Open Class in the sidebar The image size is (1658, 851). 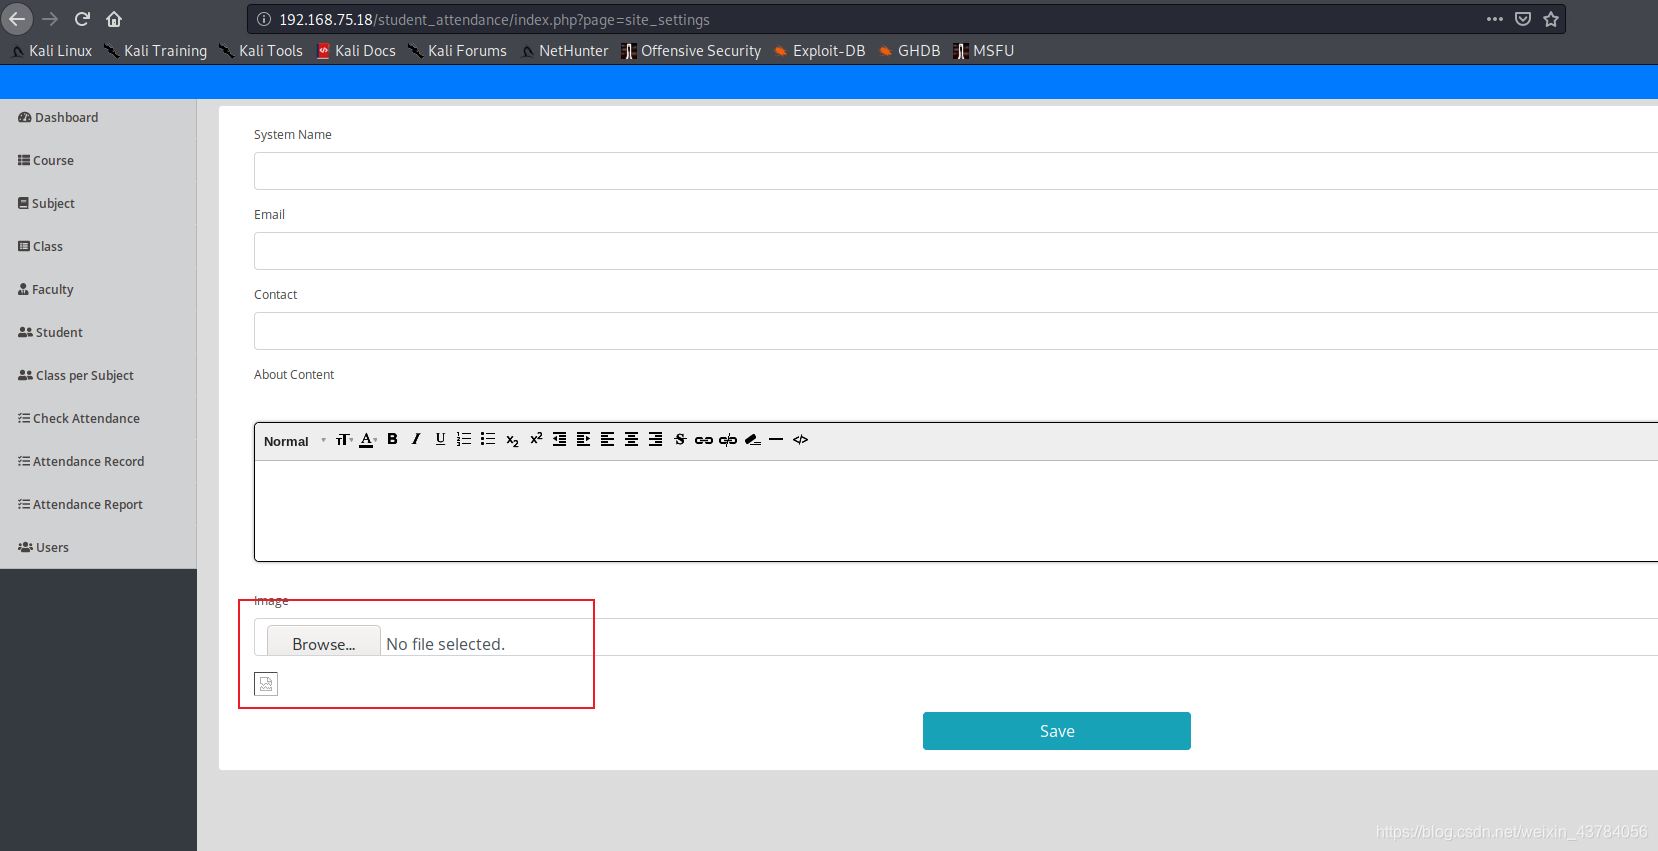click(40, 246)
